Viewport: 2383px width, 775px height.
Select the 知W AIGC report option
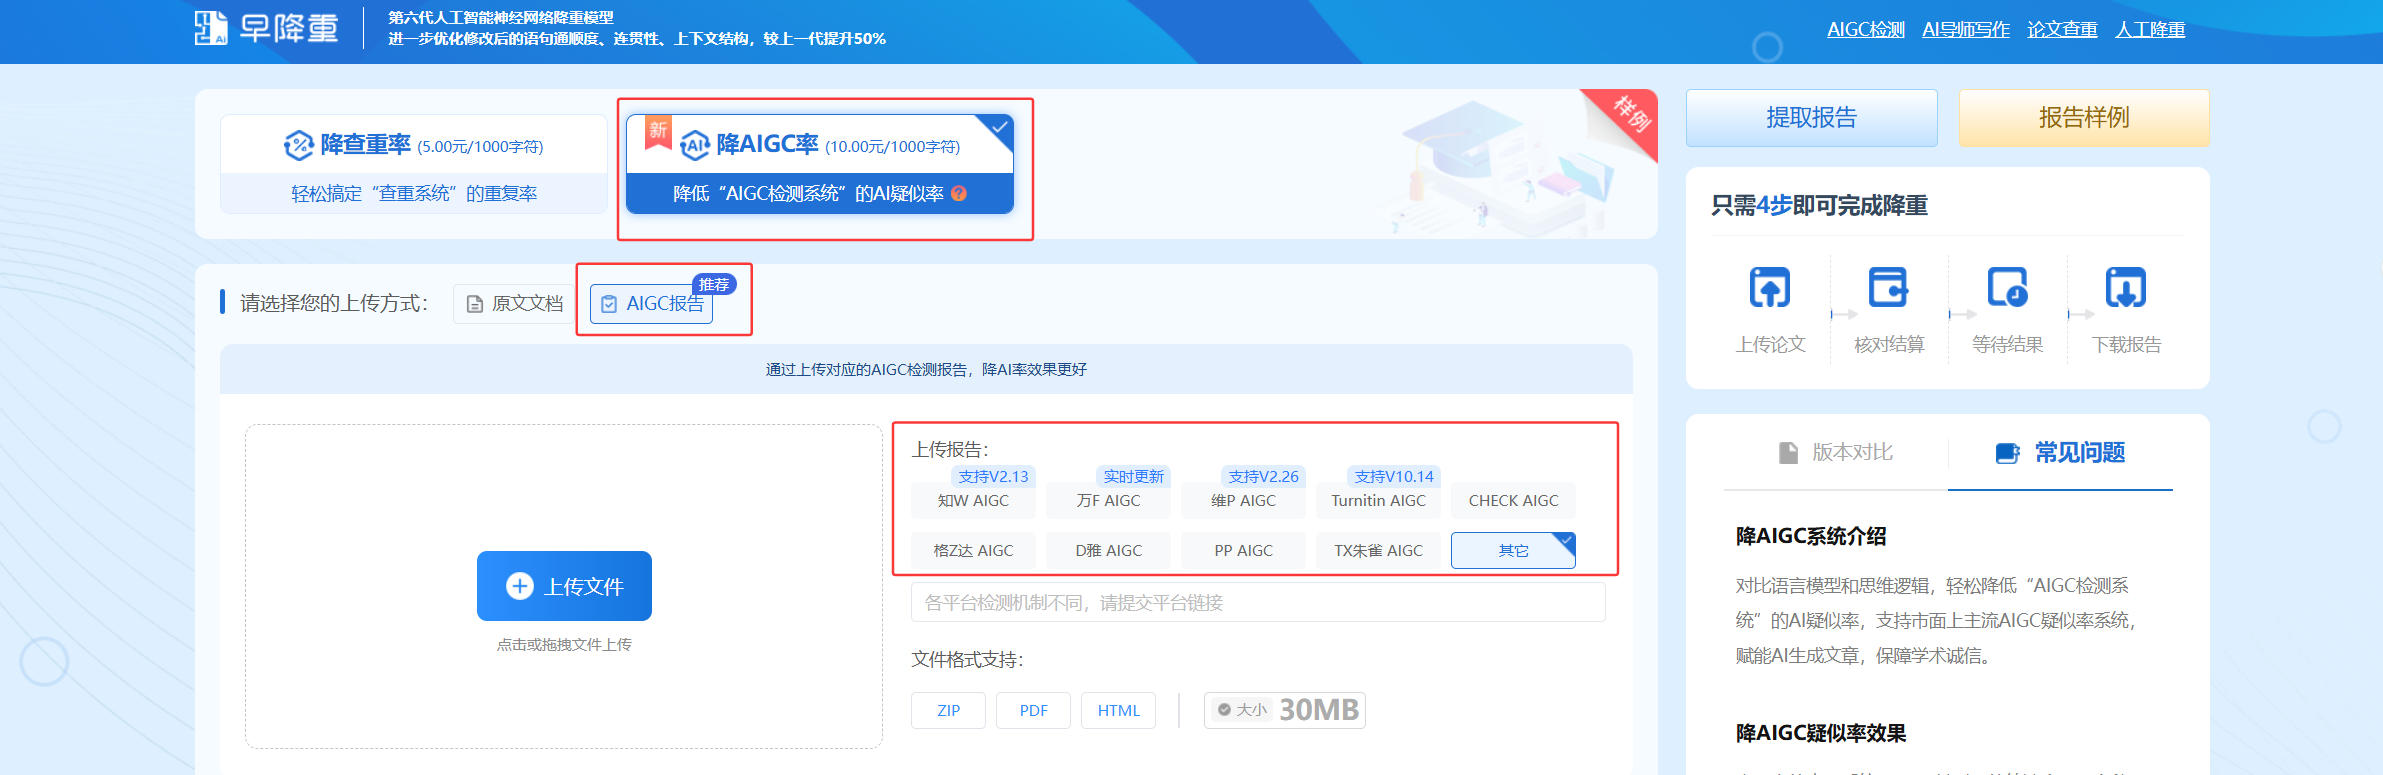(973, 501)
